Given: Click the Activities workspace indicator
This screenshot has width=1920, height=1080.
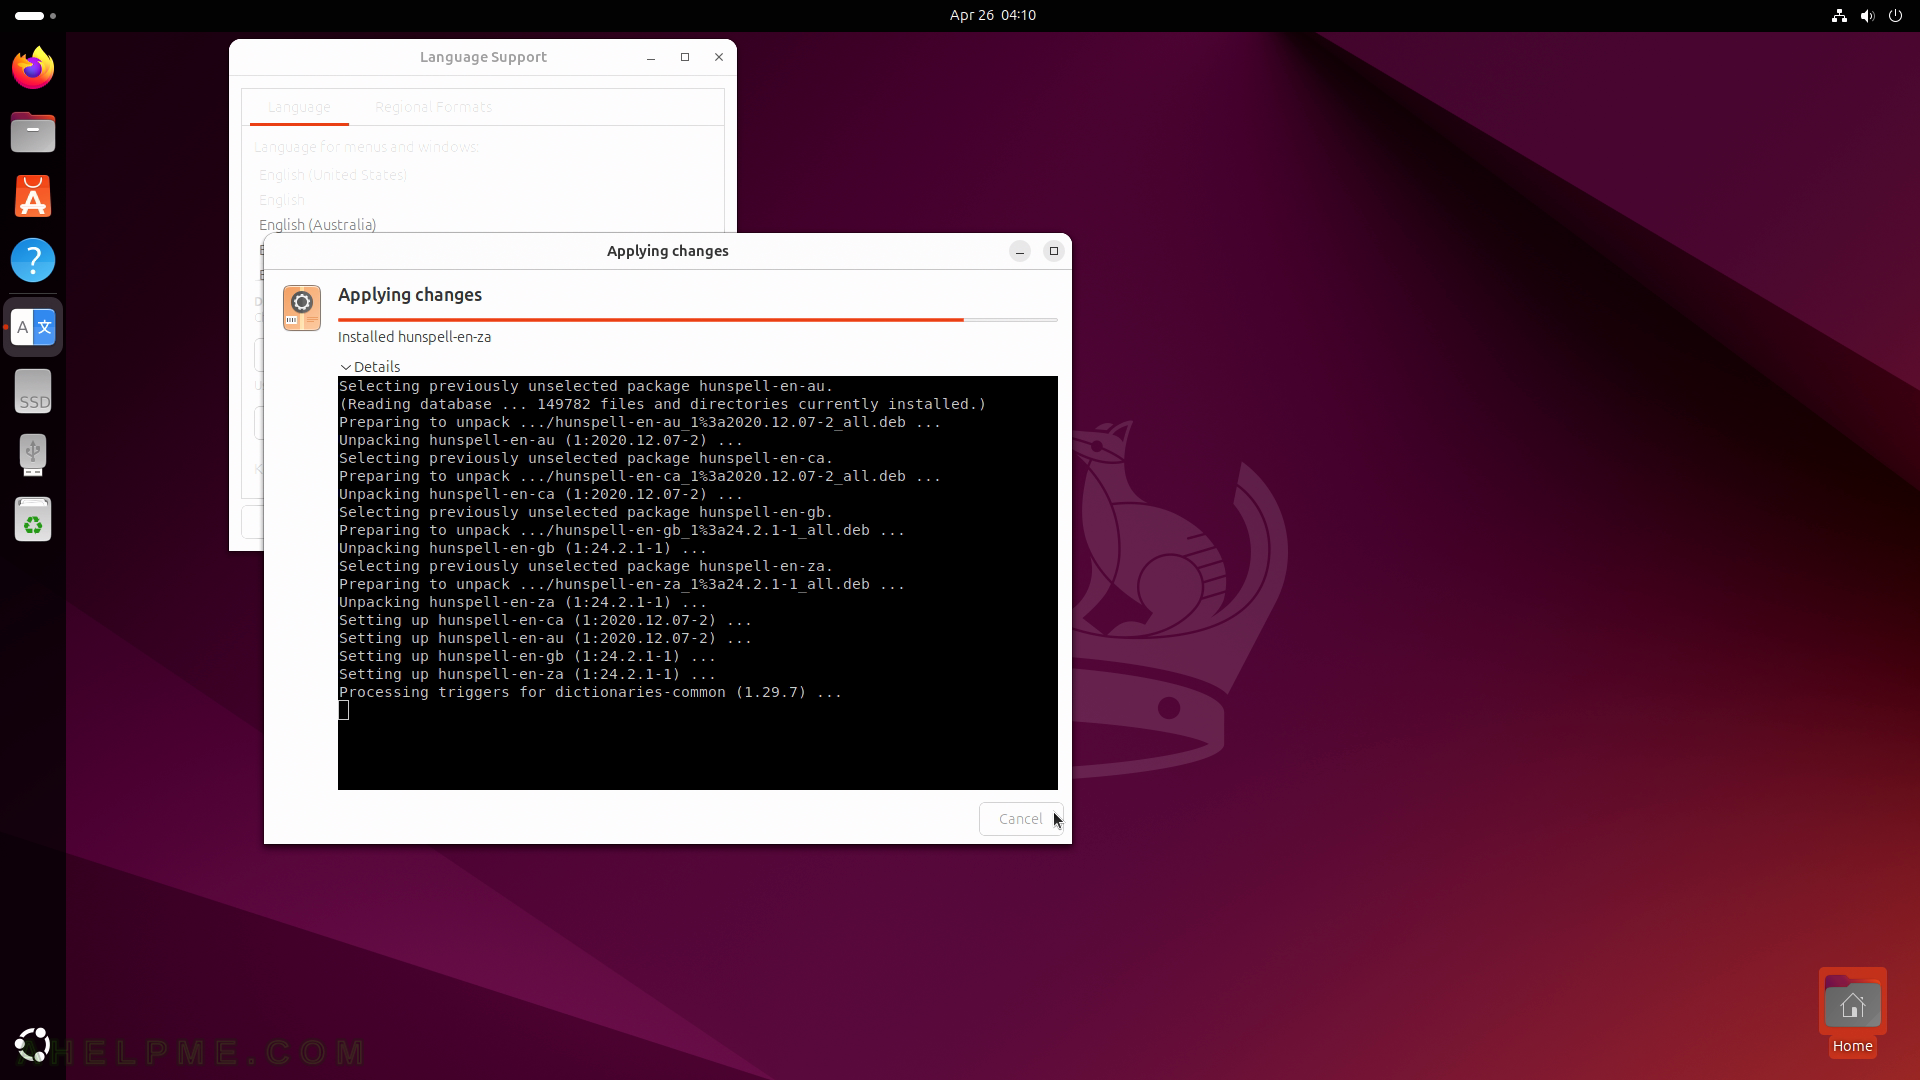Looking at the screenshot, I should click(35, 15).
